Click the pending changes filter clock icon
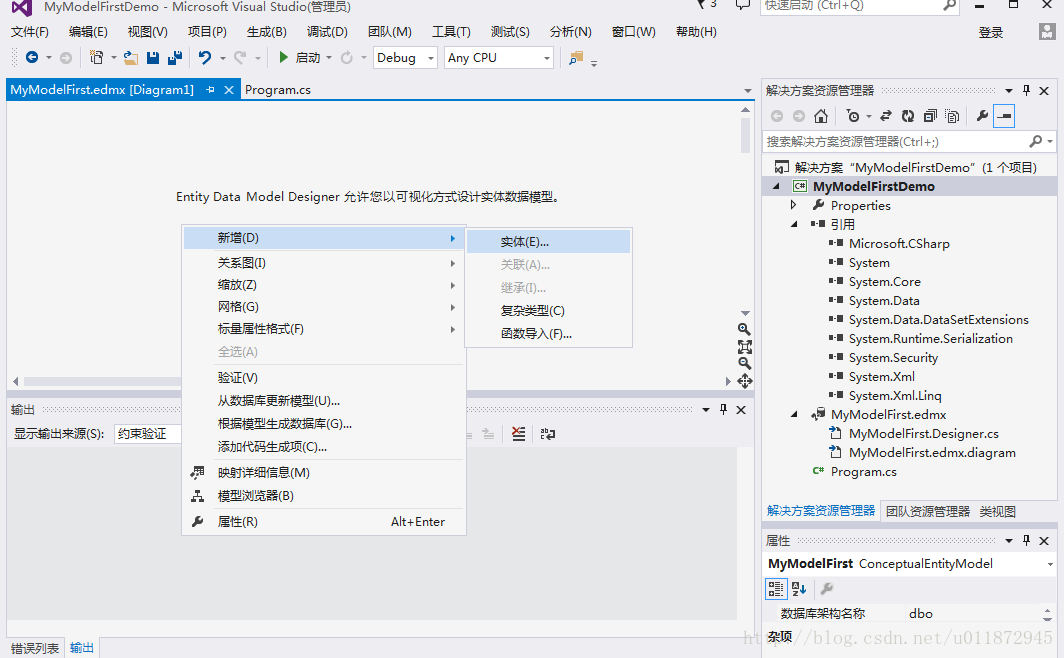1064x658 pixels. [x=853, y=116]
